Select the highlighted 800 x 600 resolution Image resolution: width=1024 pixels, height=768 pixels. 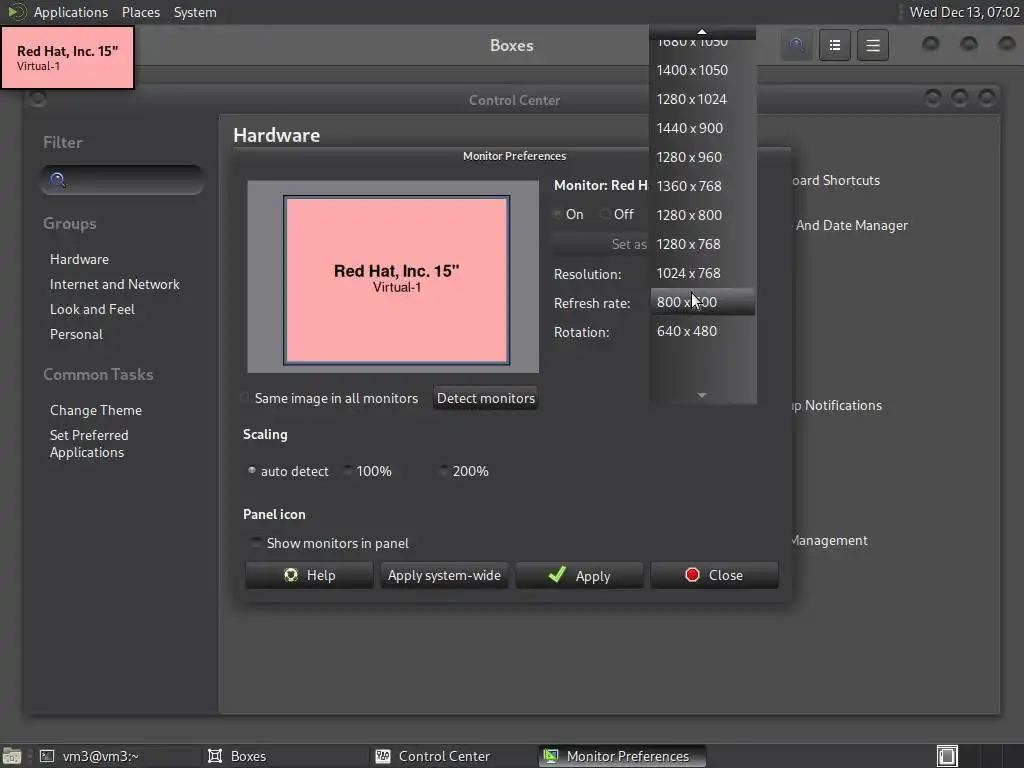[x=703, y=302]
